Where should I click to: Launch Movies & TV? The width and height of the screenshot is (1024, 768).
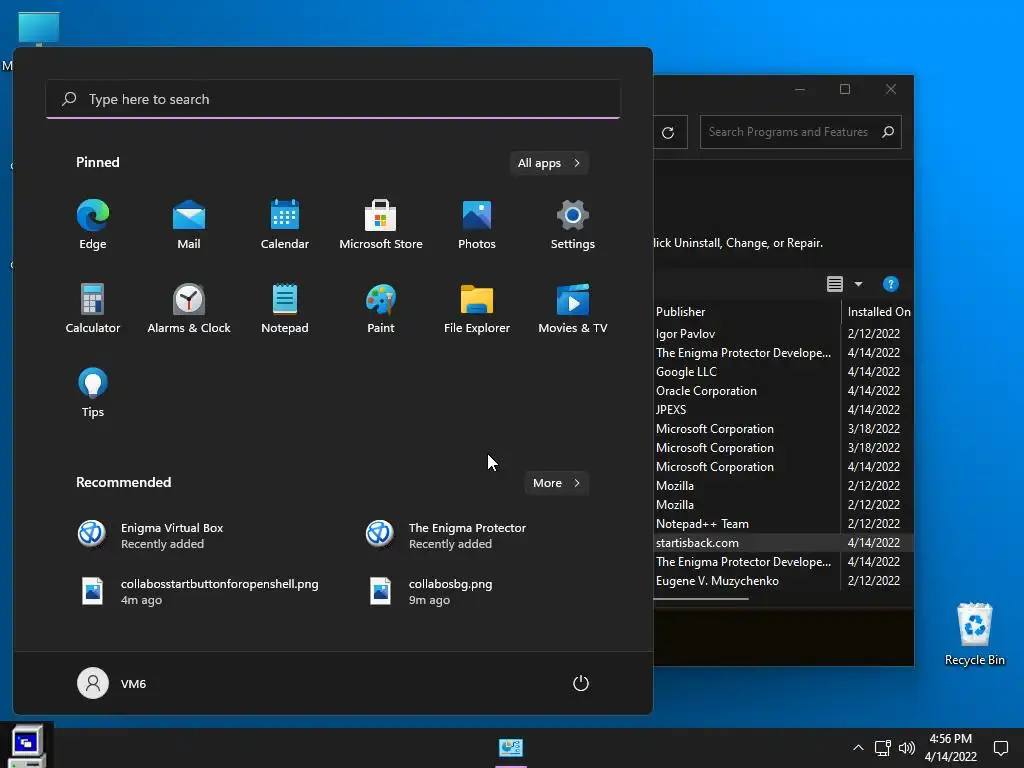(573, 309)
